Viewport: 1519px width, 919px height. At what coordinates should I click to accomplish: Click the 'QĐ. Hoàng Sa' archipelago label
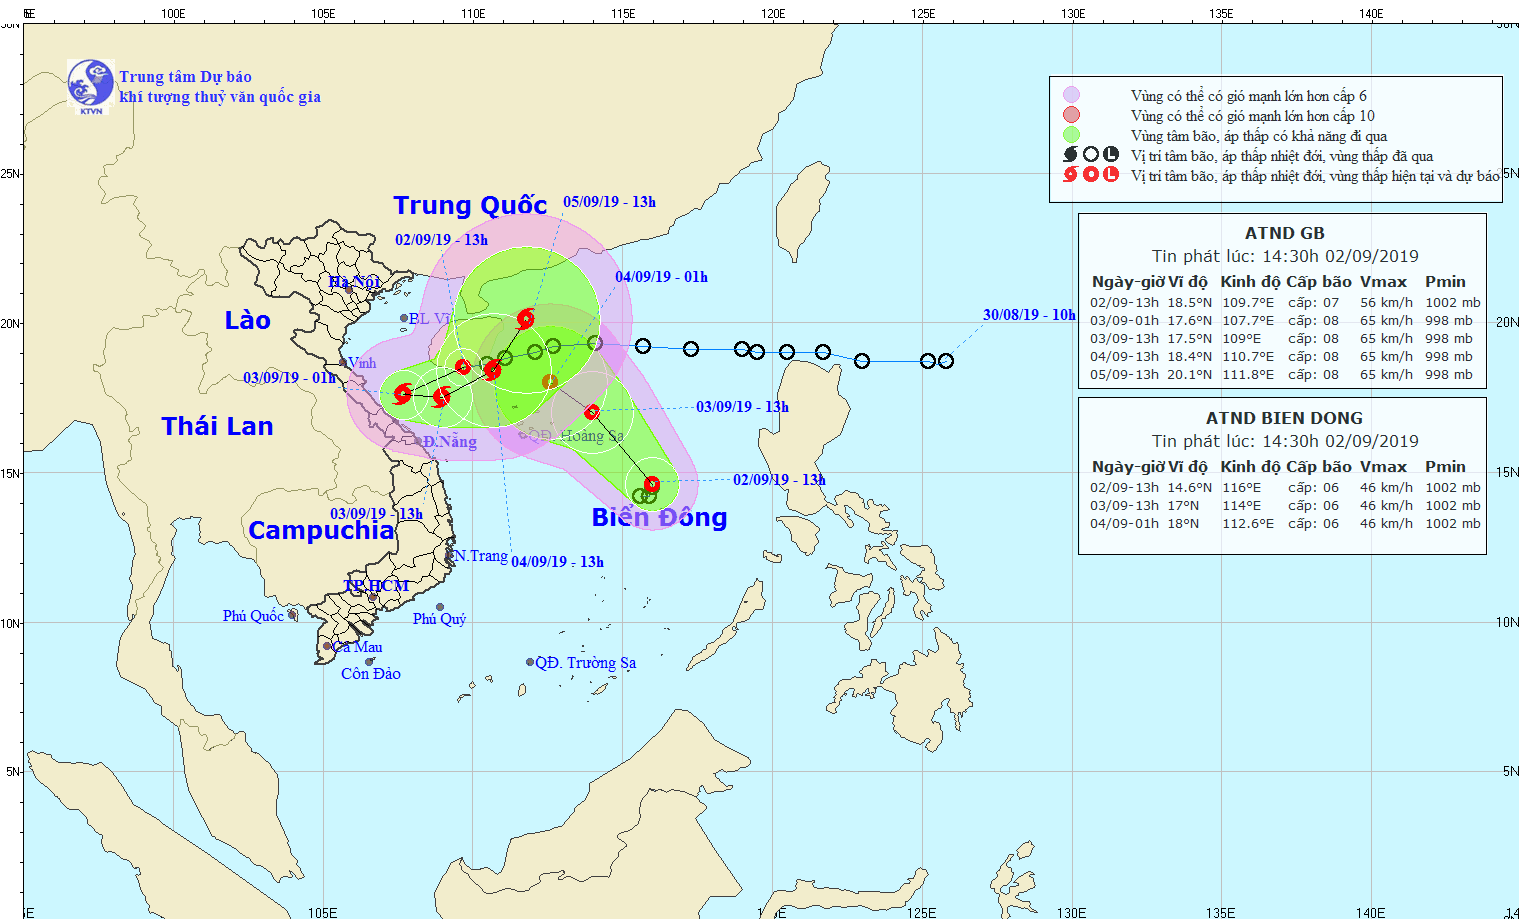[x=576, y=435]
